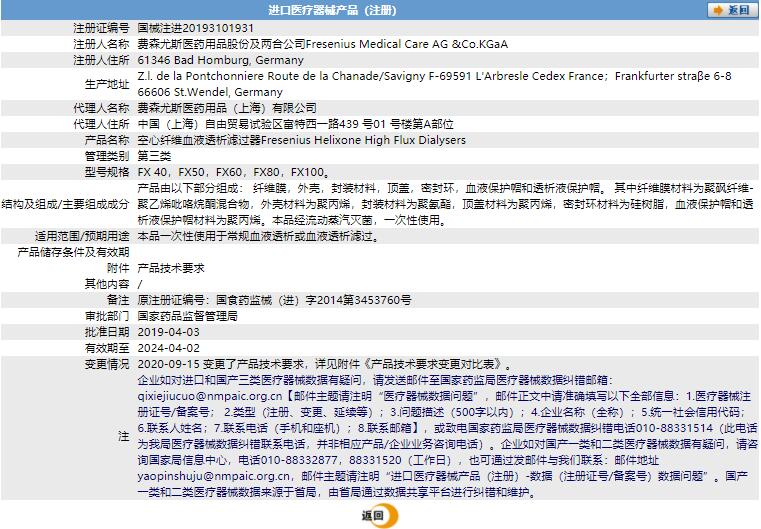Click the bottom 返回 button with orange ring
761x529 pixels.
point(380,516)
